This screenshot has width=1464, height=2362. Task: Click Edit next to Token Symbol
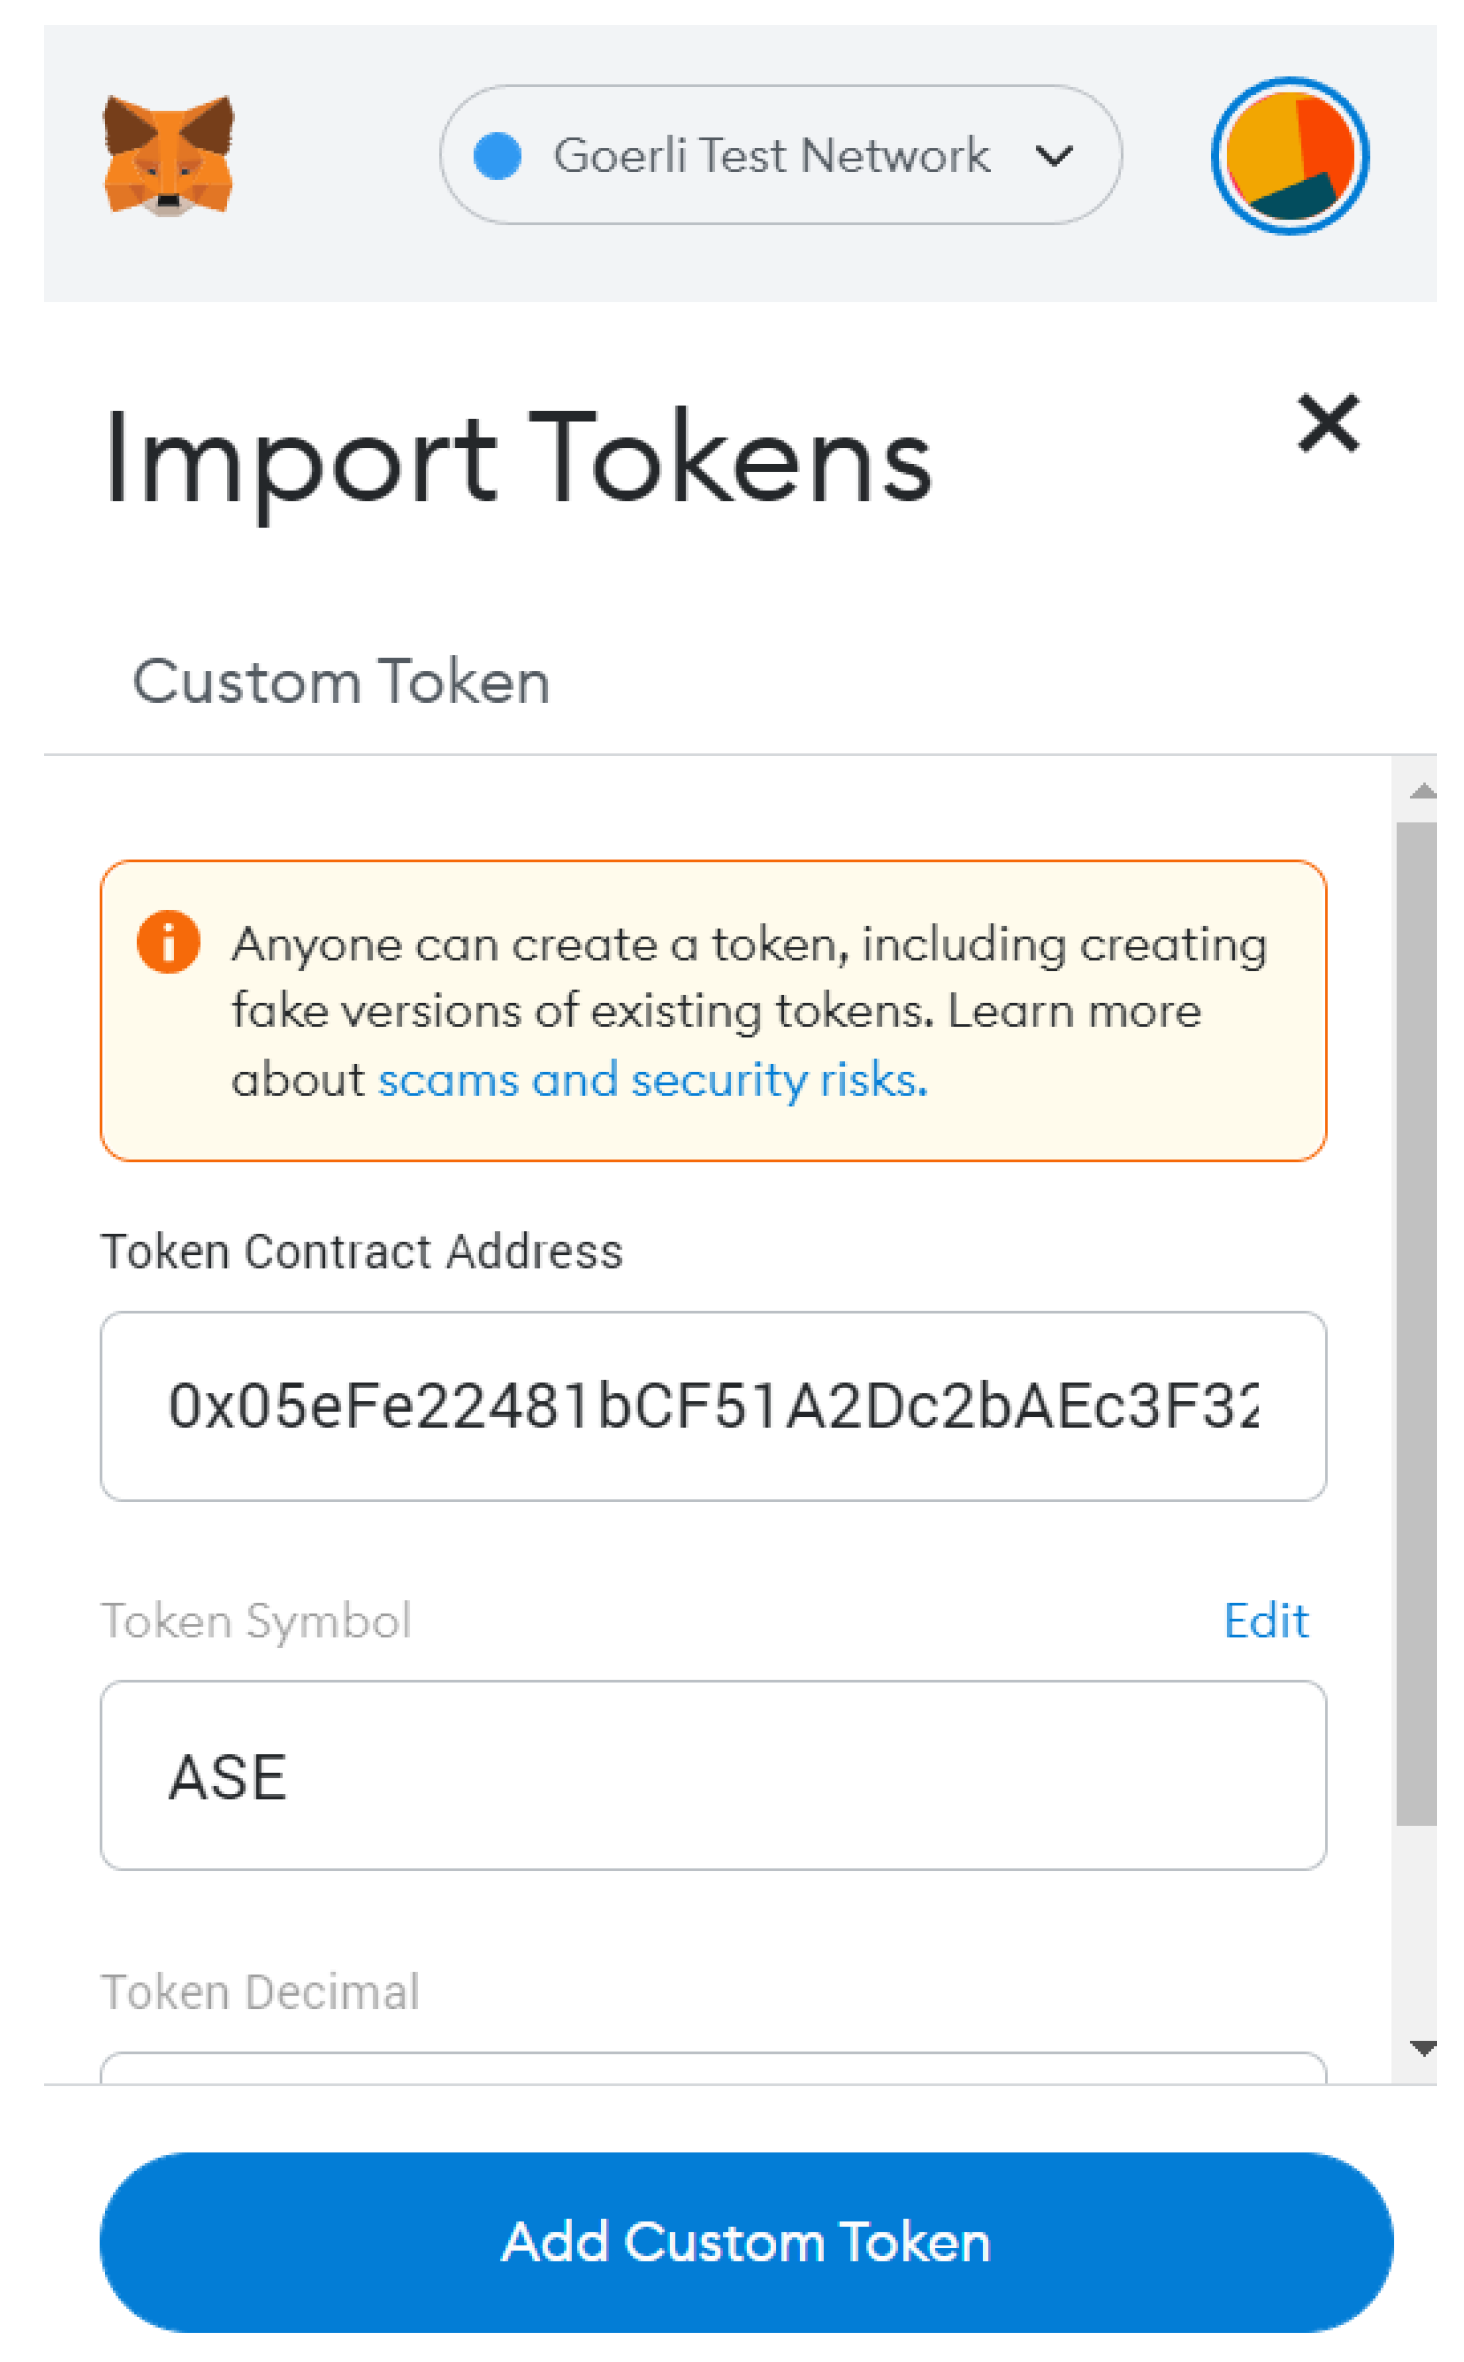pos(1265,1620)
